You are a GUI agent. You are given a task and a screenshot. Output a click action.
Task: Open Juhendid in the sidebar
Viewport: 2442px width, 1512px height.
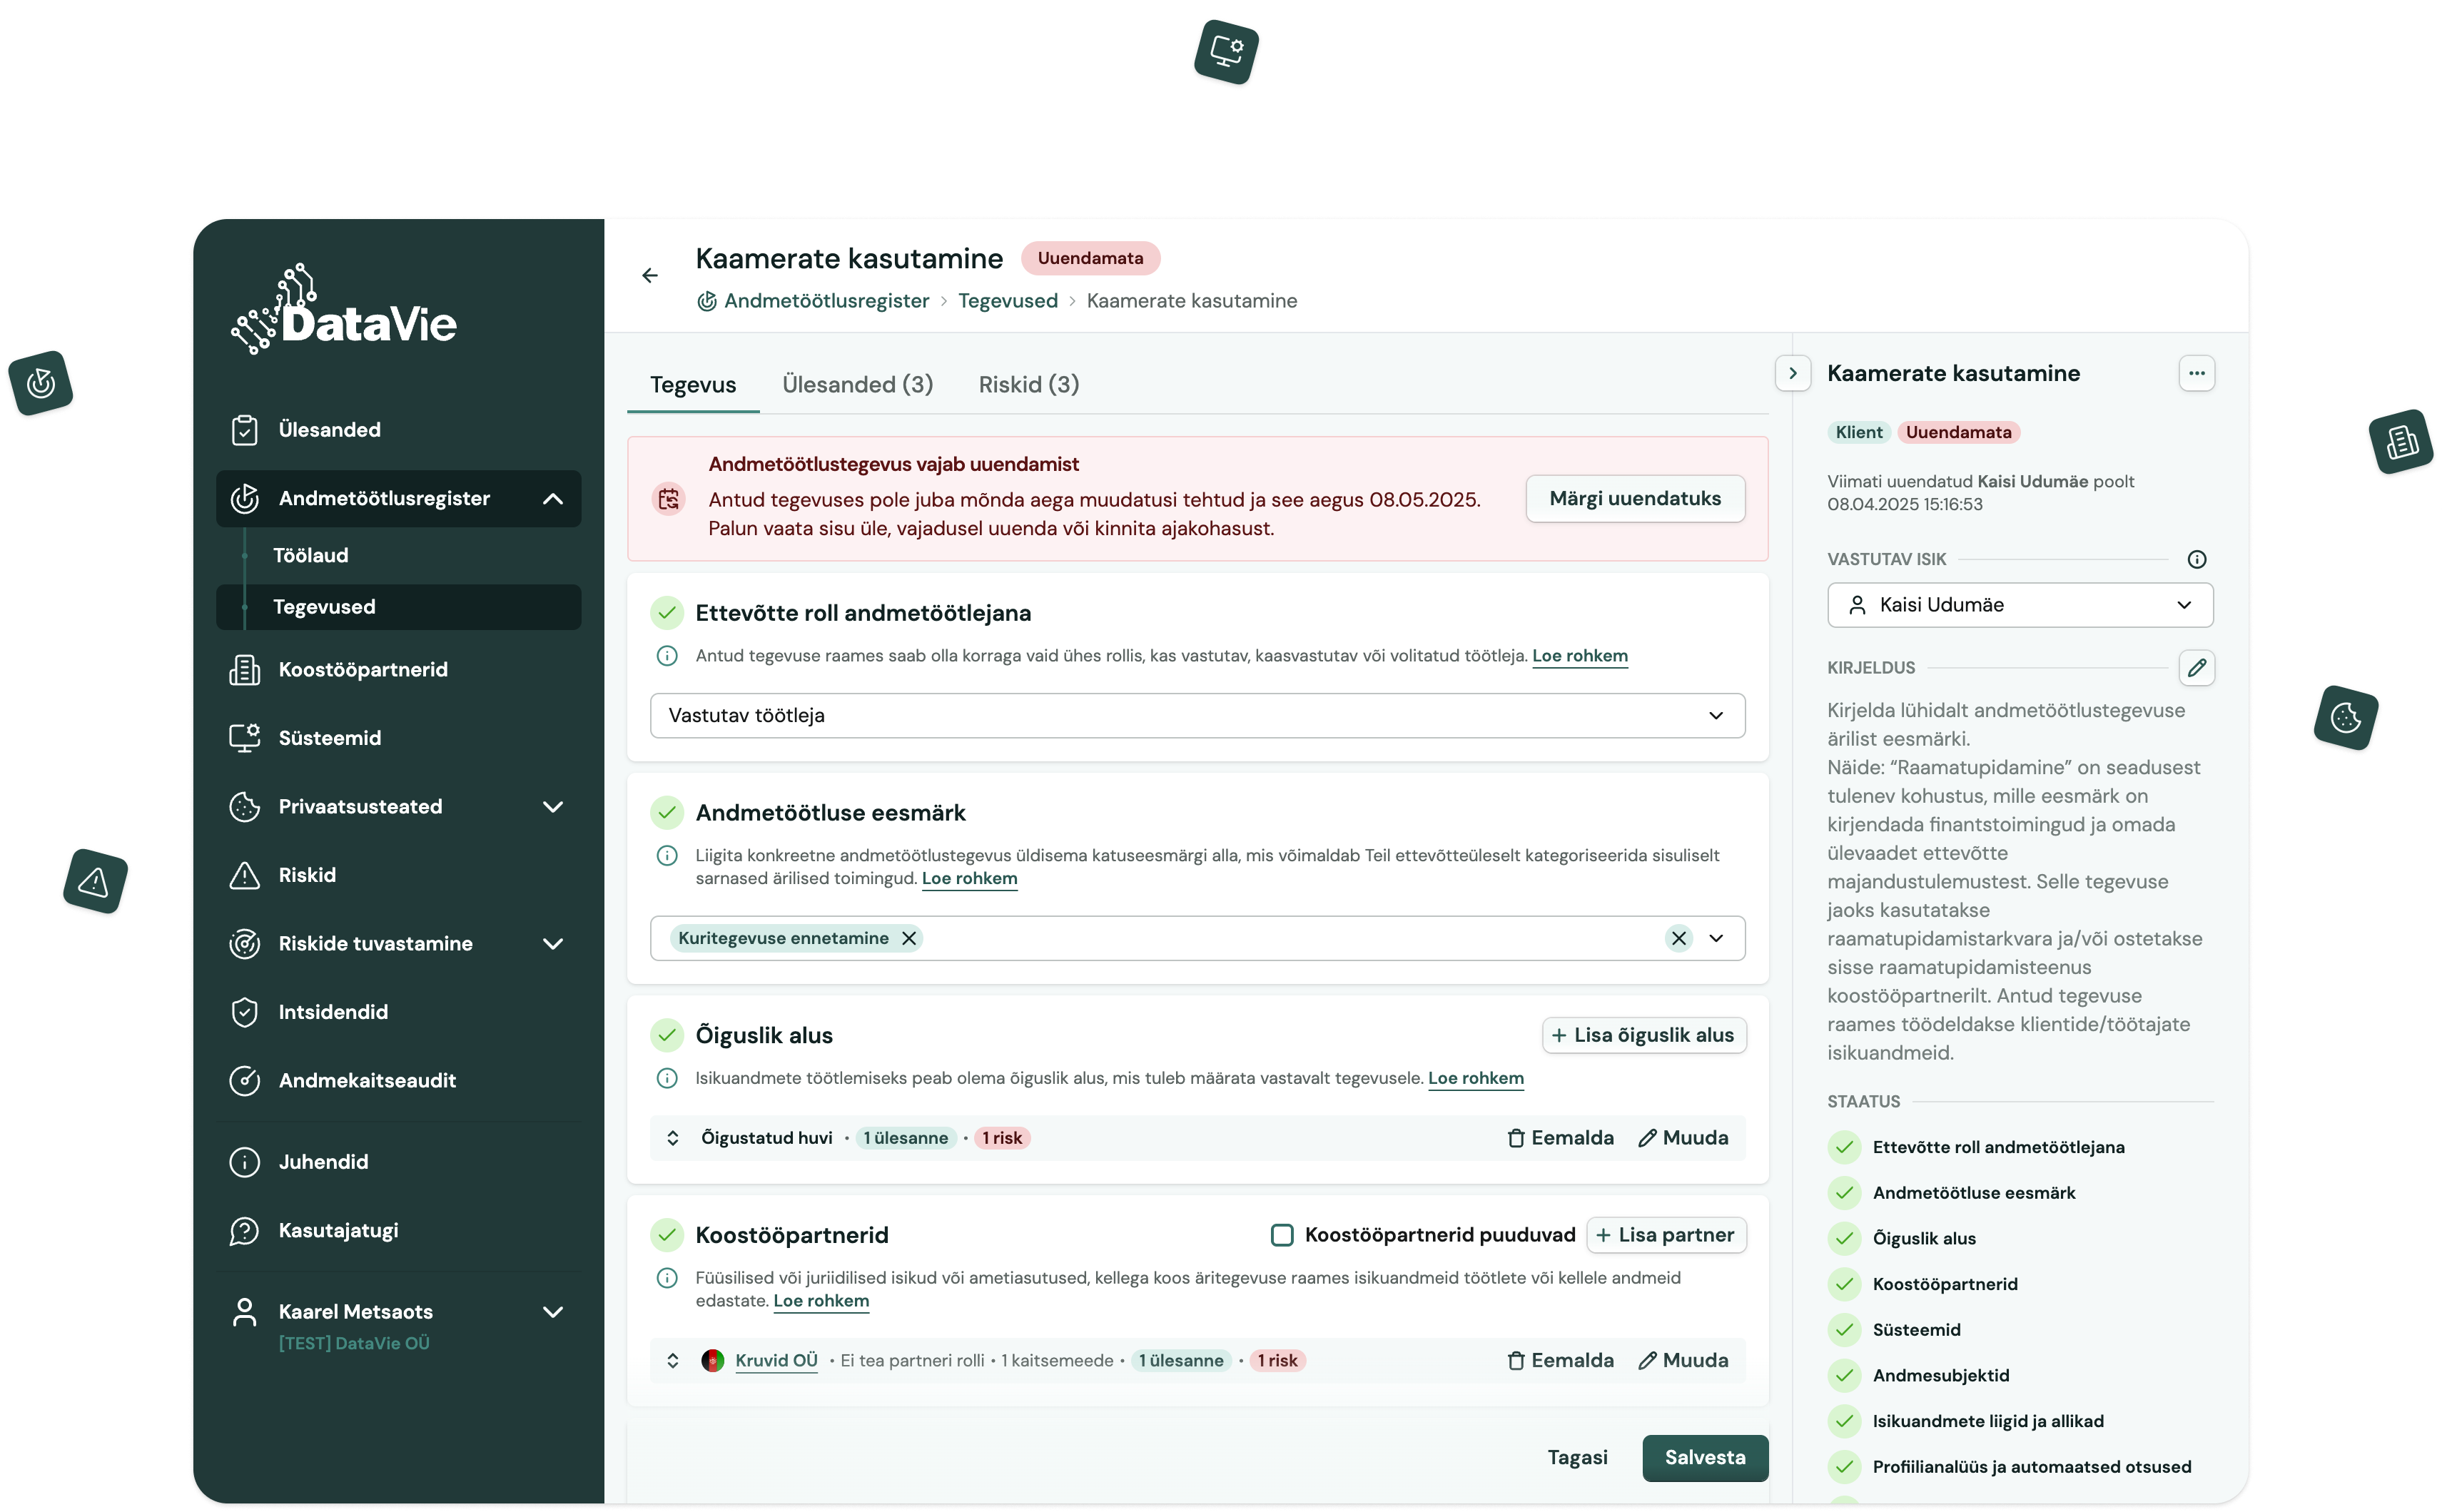(x=398, y=1162)
